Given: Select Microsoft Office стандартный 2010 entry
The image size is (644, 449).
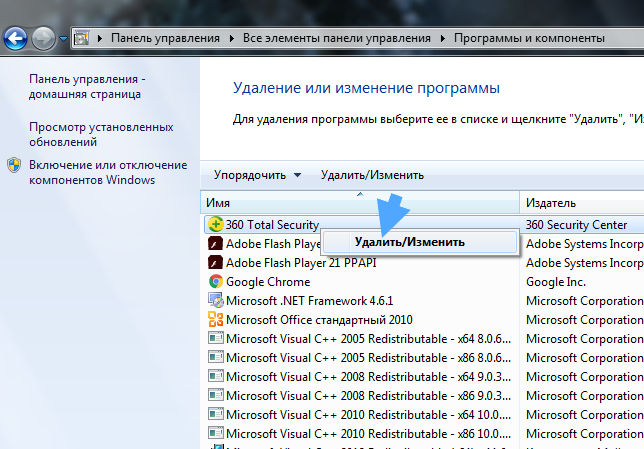Looking at the screenshot, I should [319, 320].
